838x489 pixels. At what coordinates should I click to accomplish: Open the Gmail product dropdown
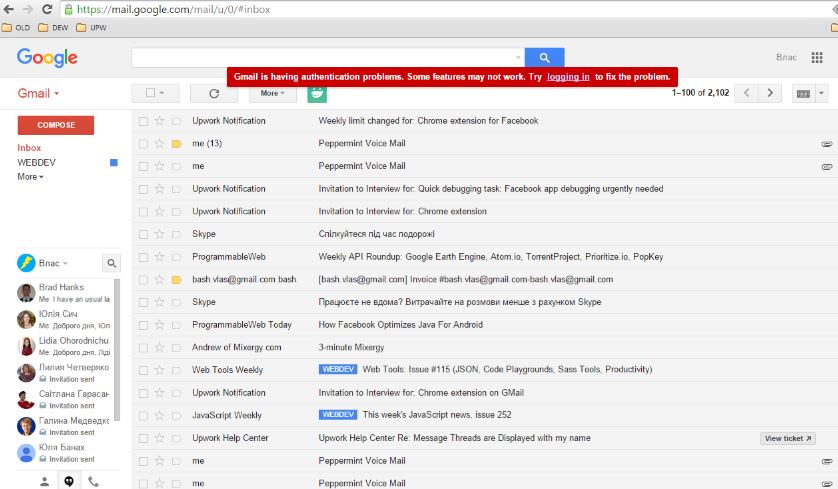(x=38, y=94)
